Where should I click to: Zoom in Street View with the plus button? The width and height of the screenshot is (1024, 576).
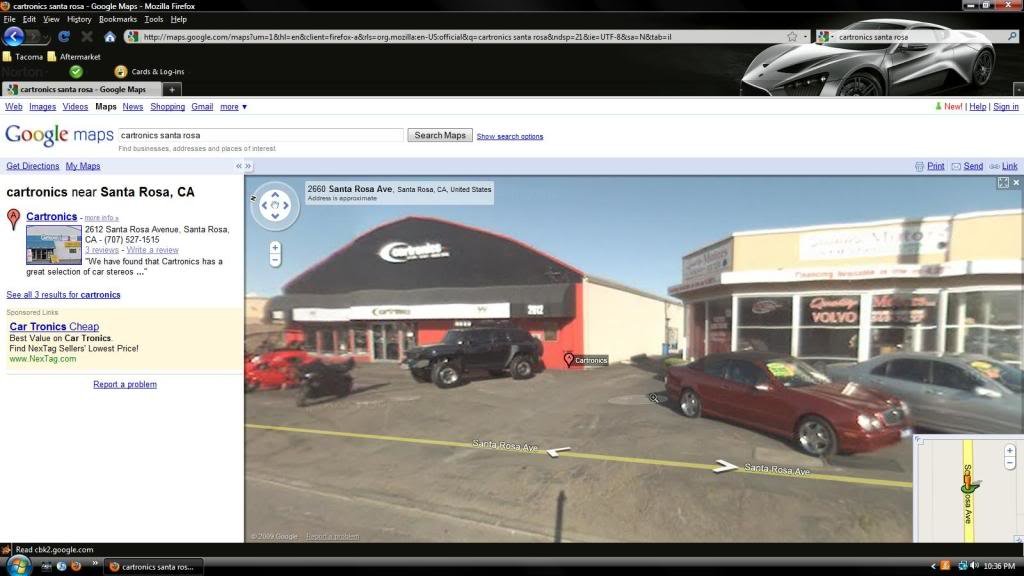click(x=275, y=248)
